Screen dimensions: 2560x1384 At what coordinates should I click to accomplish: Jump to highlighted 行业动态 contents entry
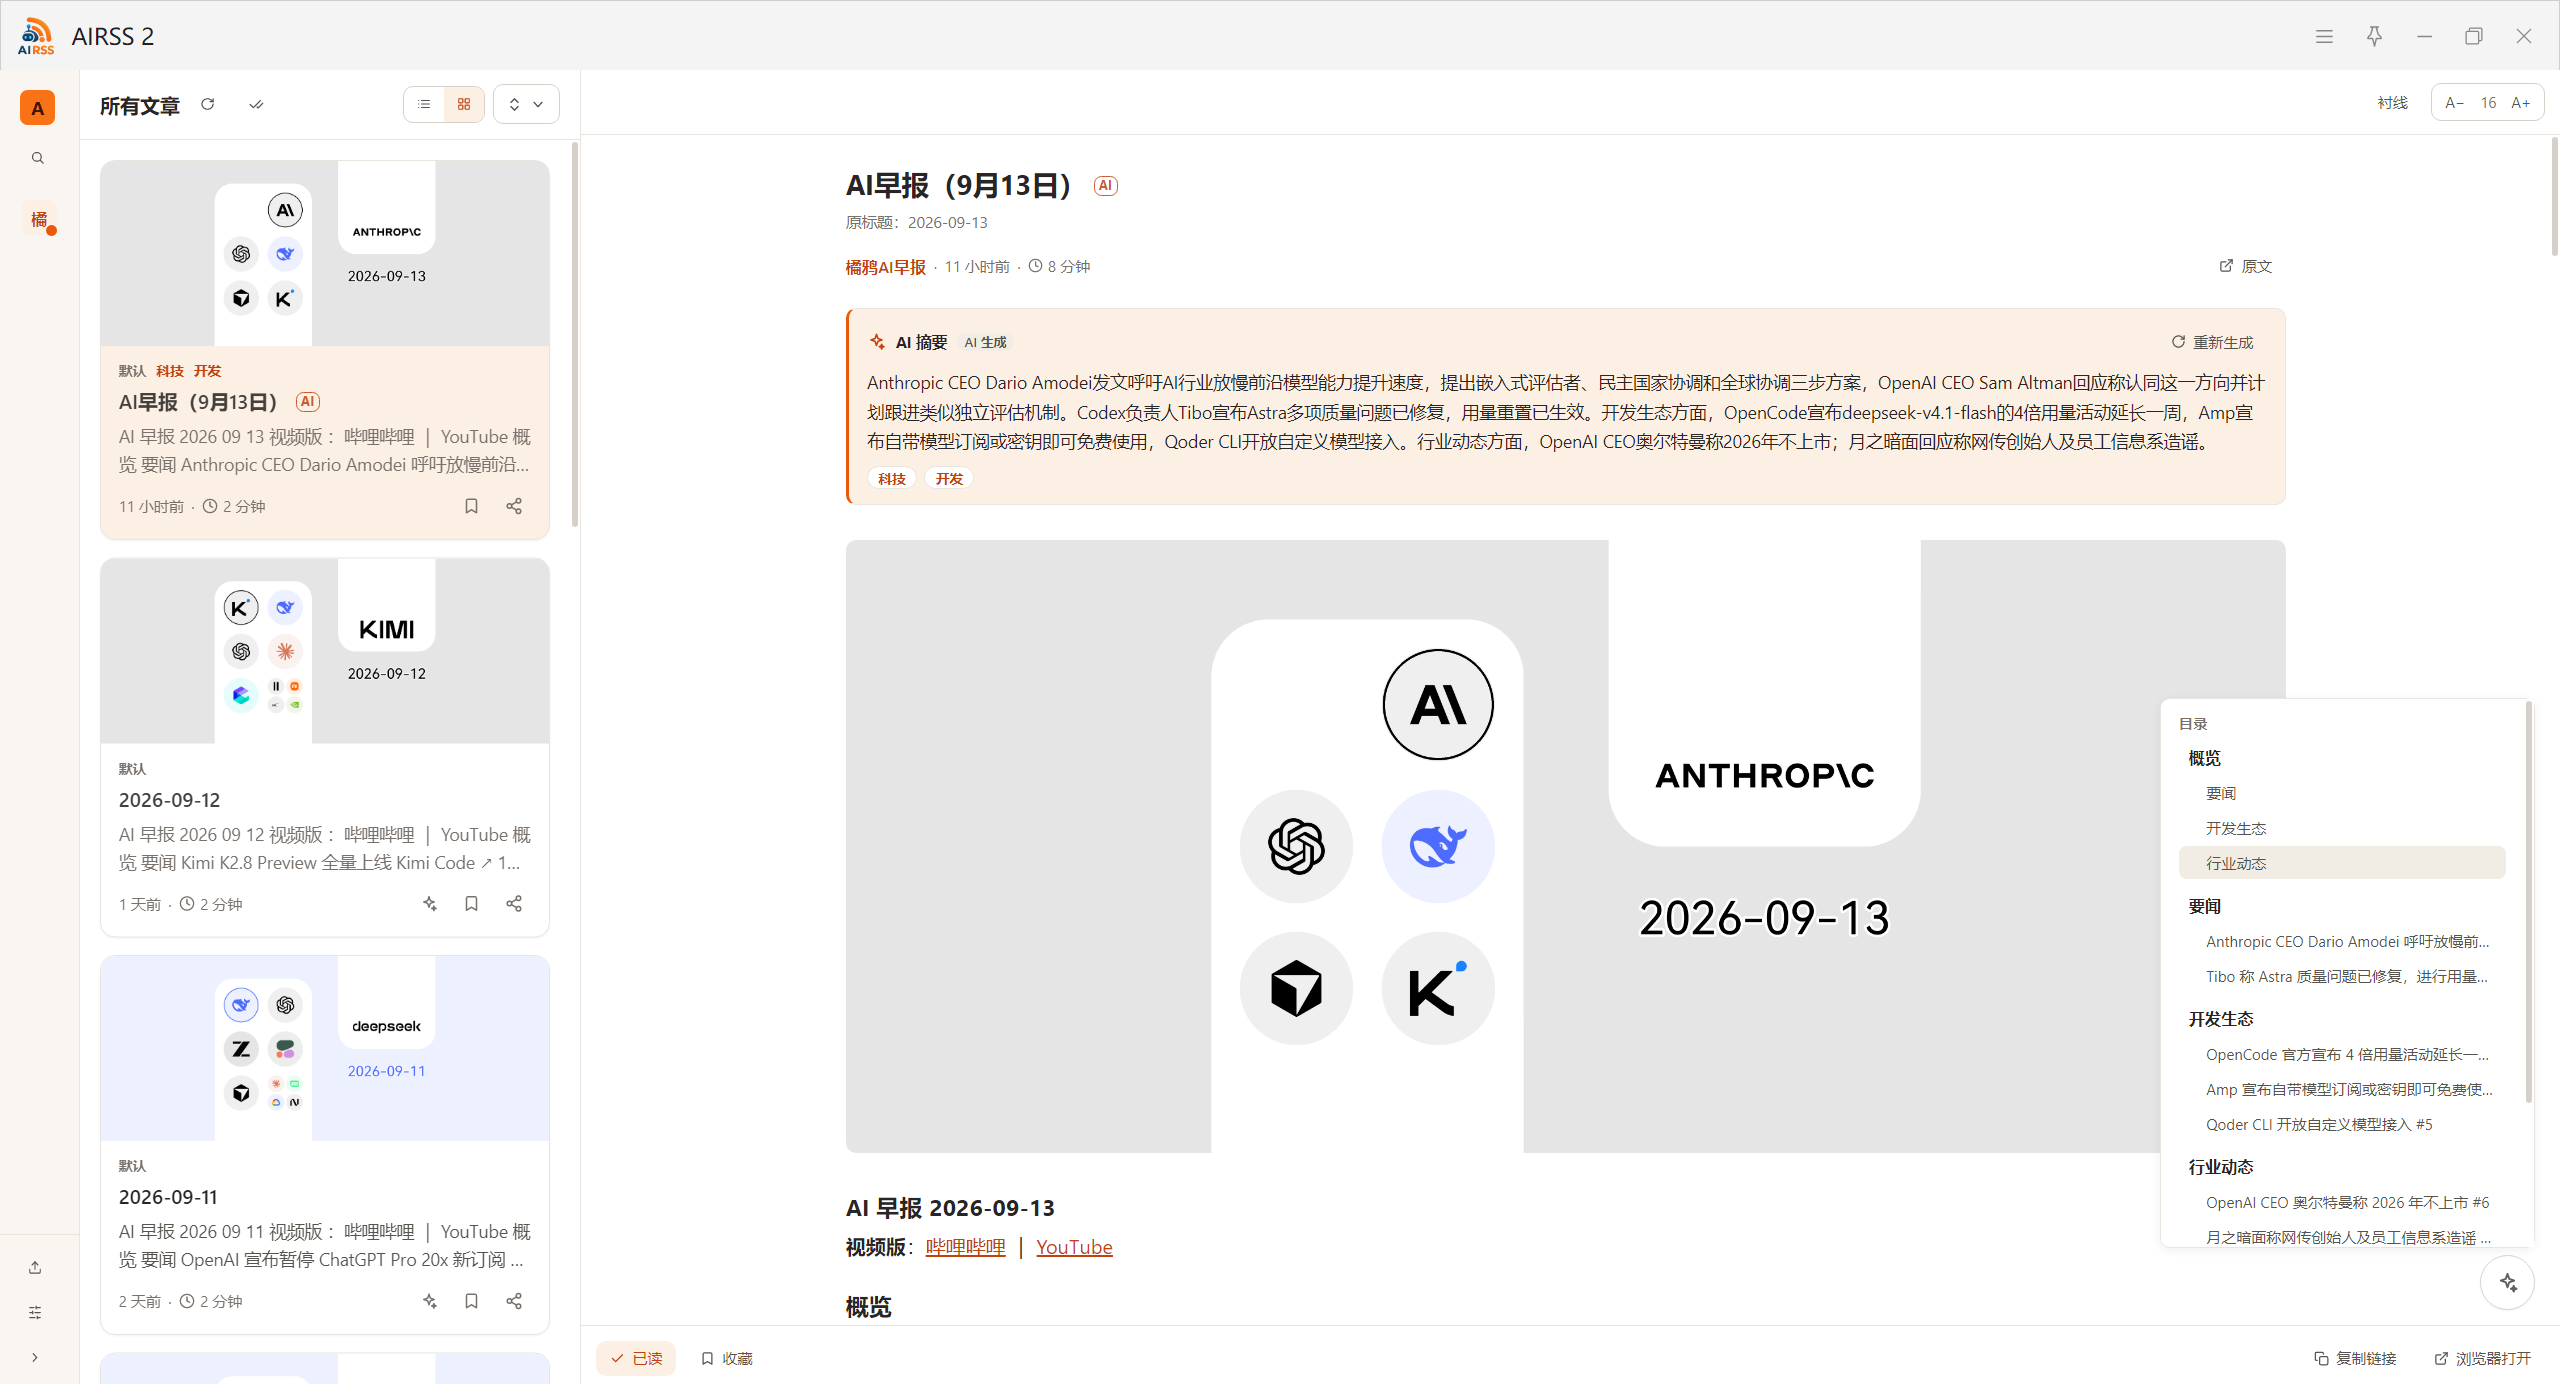click(x=2342, y=863)
